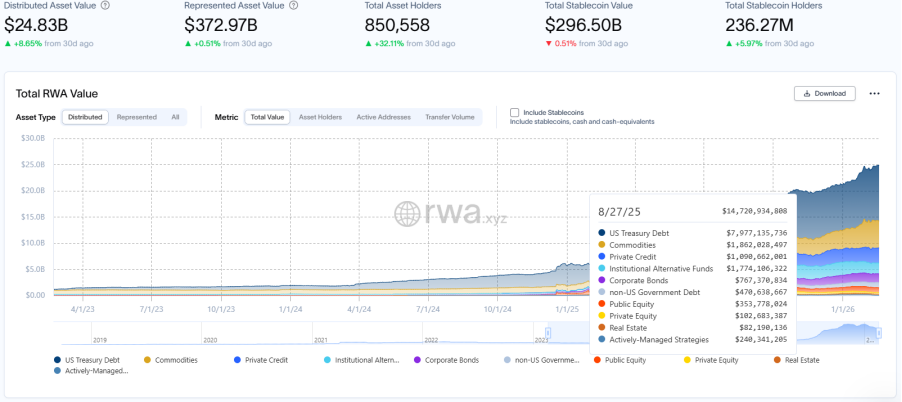The image size is (902, 402).
Task: Enable the Include Stablecoins checkbox
Action: coord(514,112)
